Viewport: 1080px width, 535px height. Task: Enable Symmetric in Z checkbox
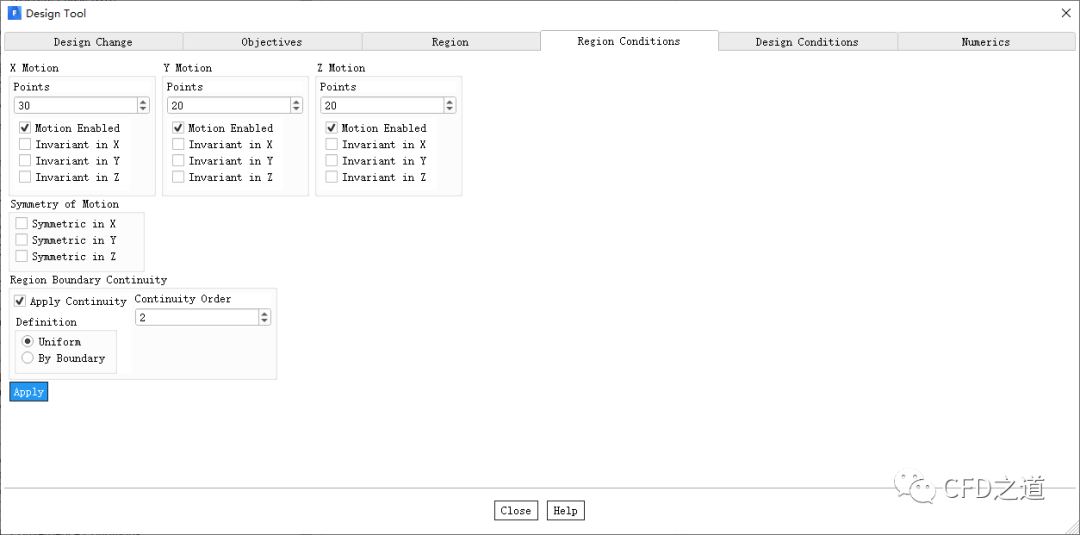21,256
